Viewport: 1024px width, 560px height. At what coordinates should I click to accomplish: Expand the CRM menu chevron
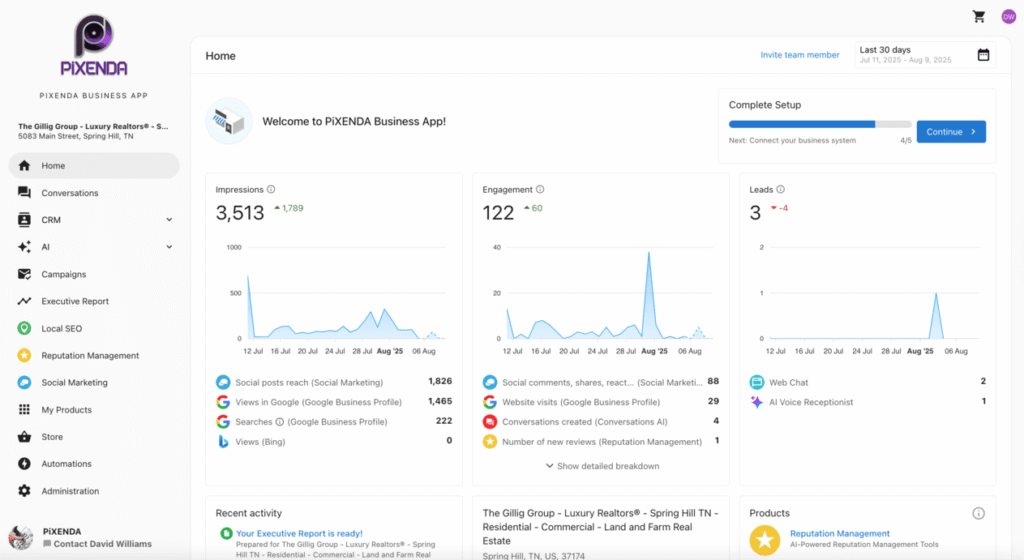tap(169, 220)
